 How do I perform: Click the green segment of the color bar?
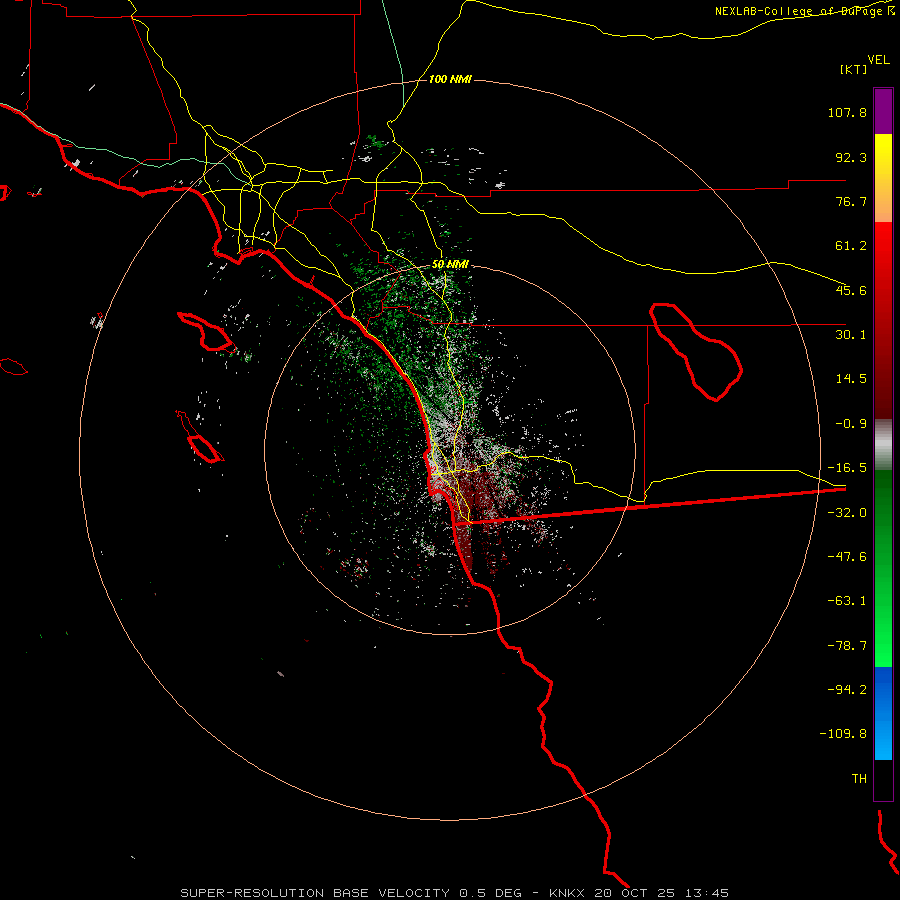(883, 568)
